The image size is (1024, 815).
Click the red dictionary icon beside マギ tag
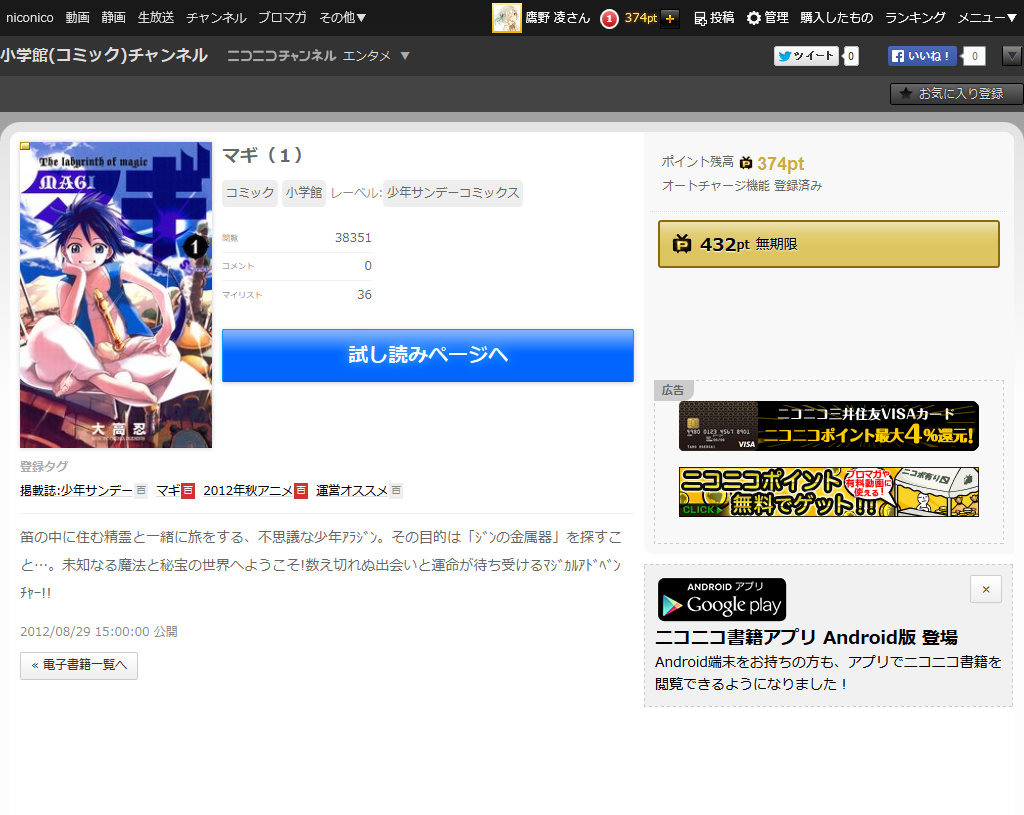[187, 490]
